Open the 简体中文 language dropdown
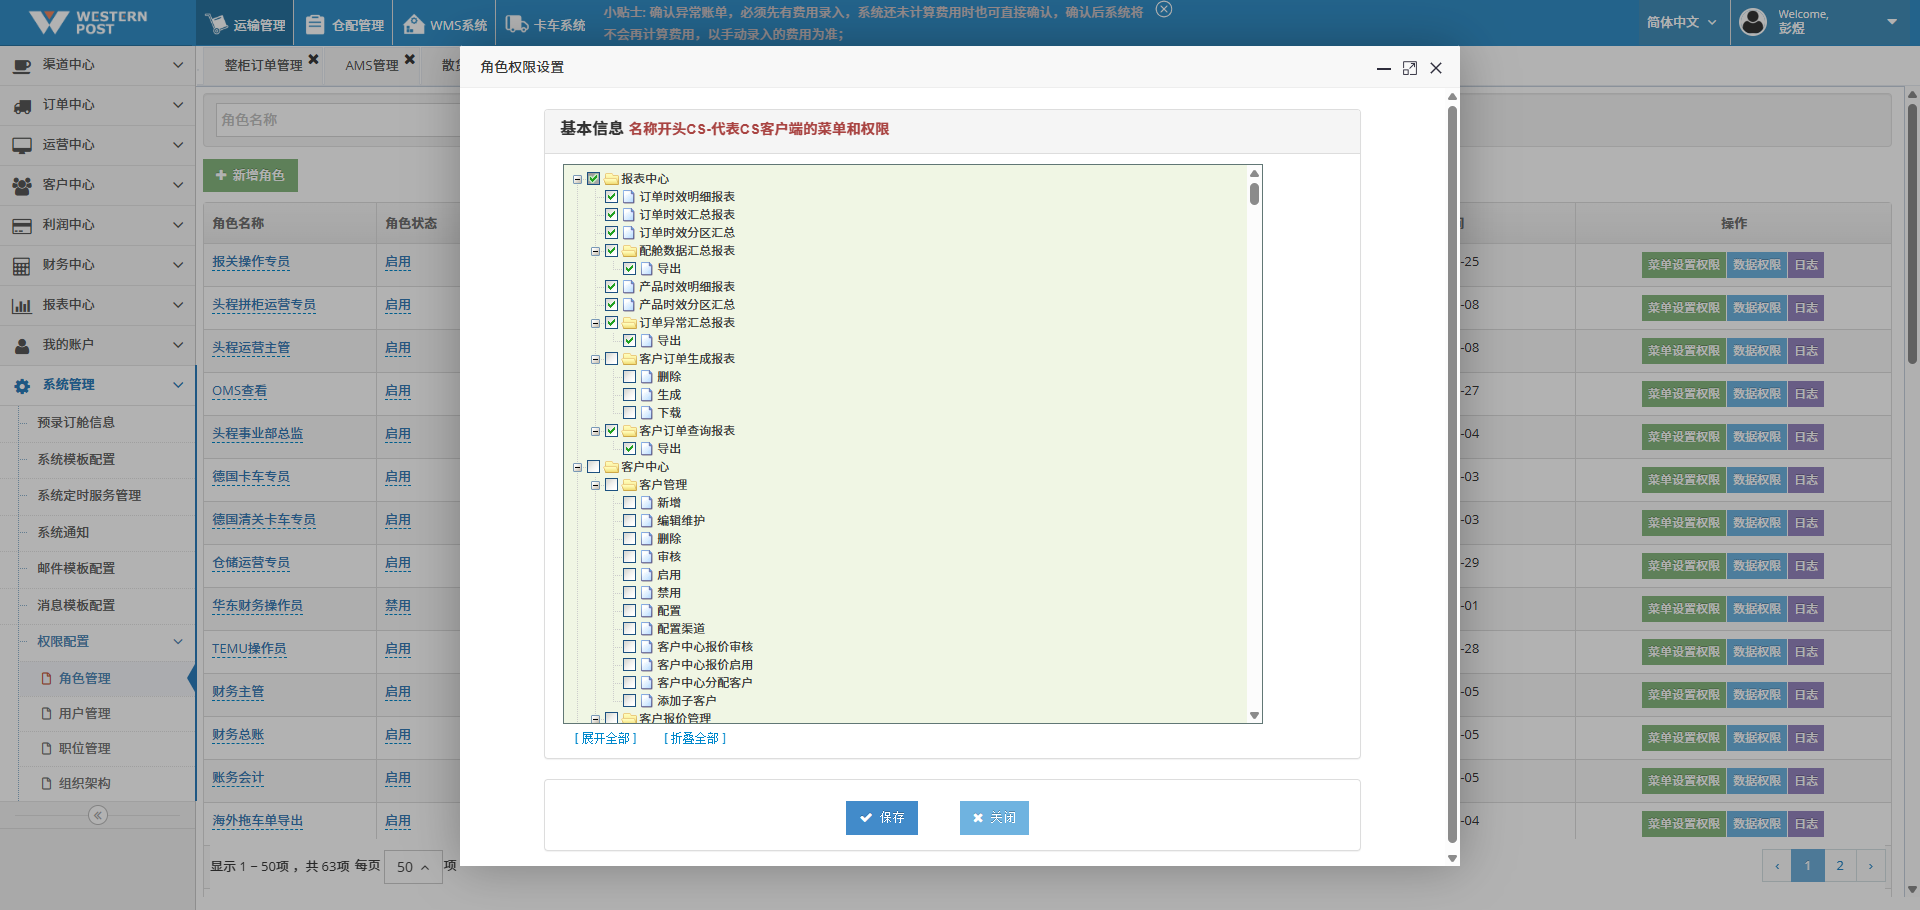This screenshot has width=1920, height=910. pos(1681,22)
